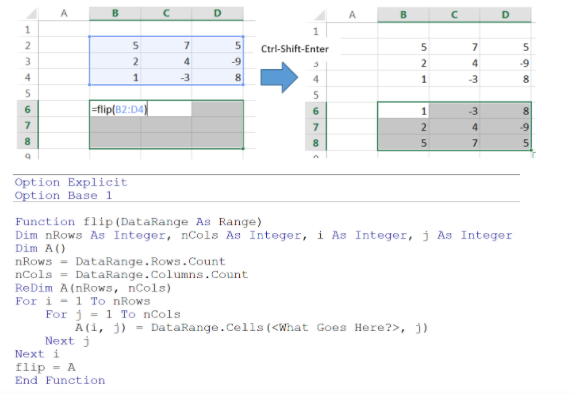This screenshot has width=573, height=394.
Task: Select column C header in the formula sheet
Action: (x=166, y=14)
